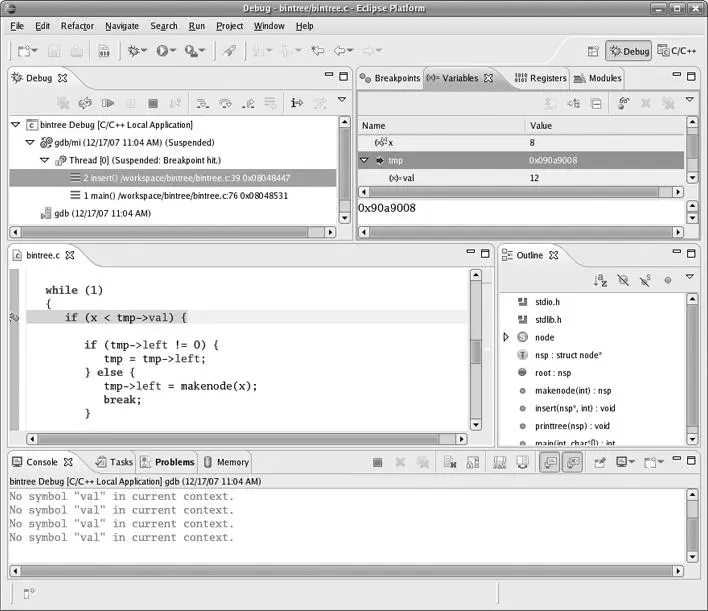Click the Run launch icon in toolbar

coord(163,50)
